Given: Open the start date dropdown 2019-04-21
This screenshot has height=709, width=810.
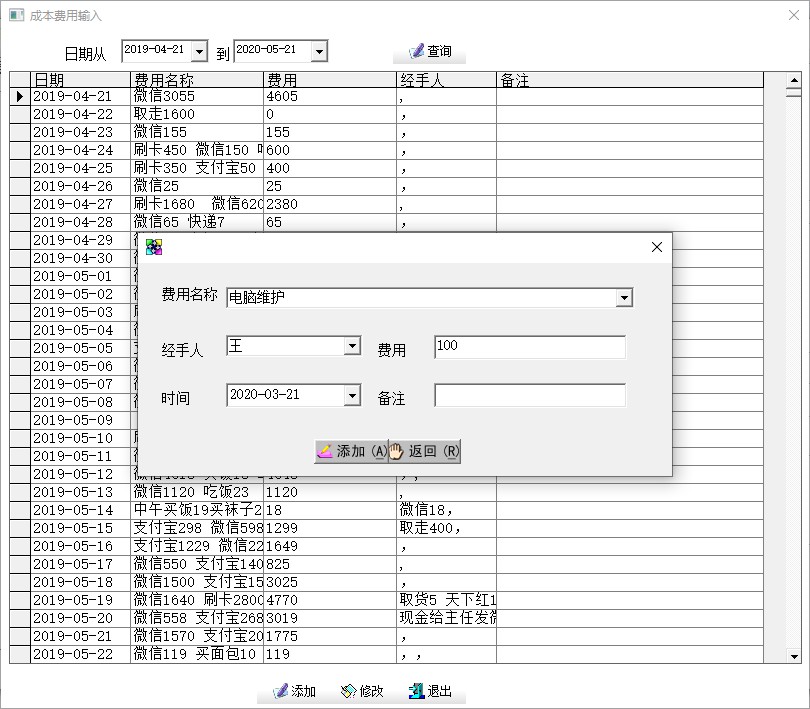Looking at the screenshot, I should coord(198,51).
